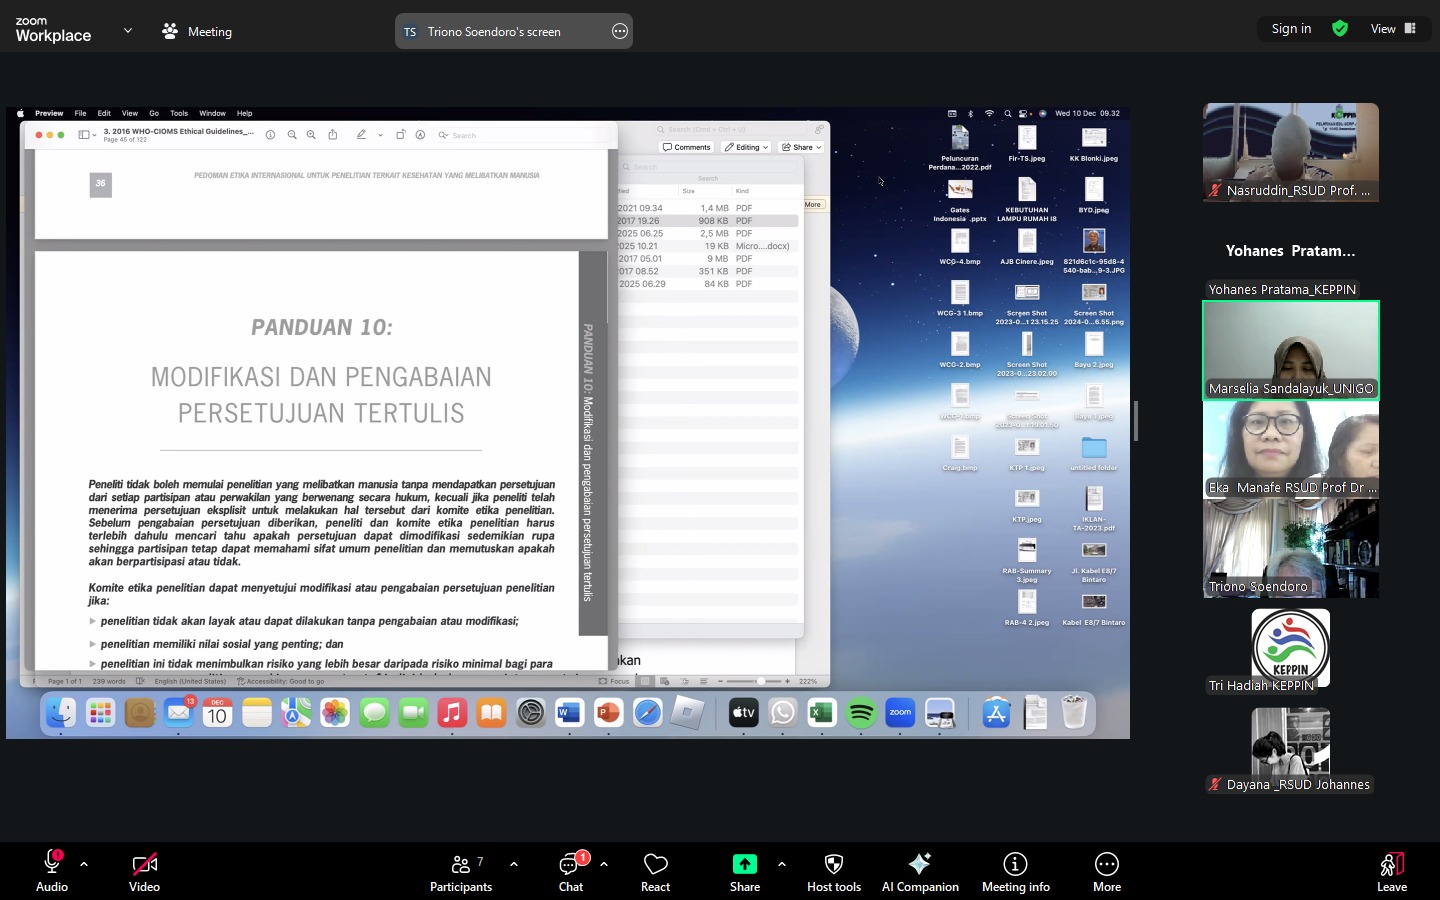The height and width of the screenshot is (900, 1440).
Task: Show Meeting info
Action: (1015, 870)
